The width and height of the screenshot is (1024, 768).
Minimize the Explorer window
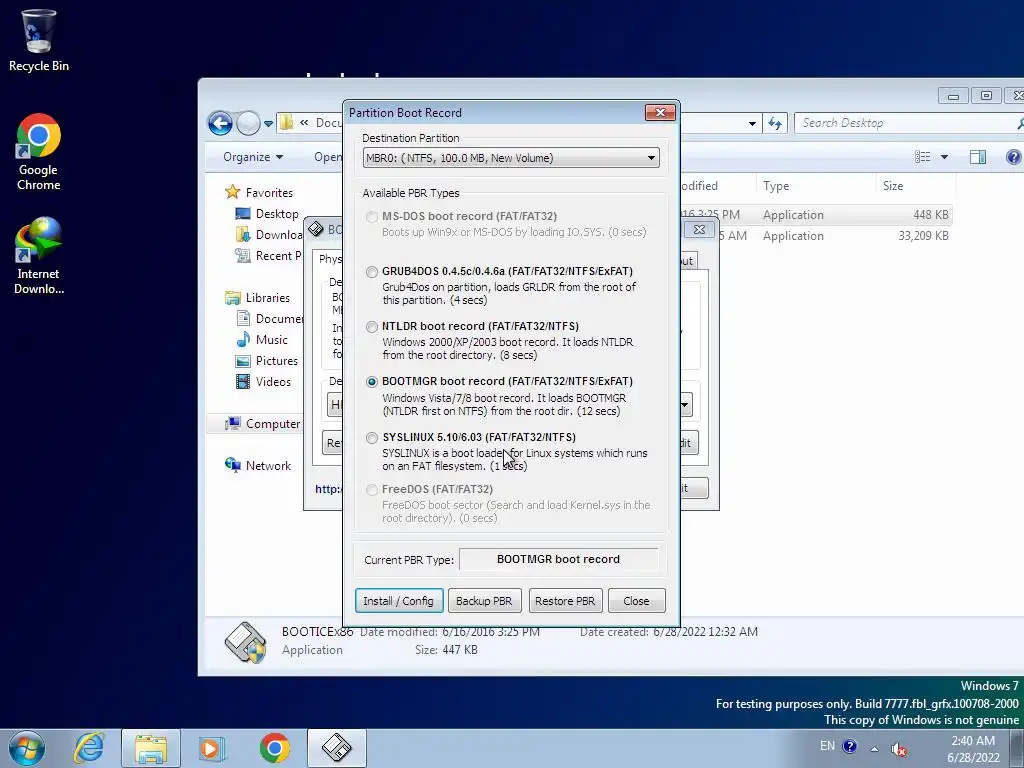tap(953, 96)
